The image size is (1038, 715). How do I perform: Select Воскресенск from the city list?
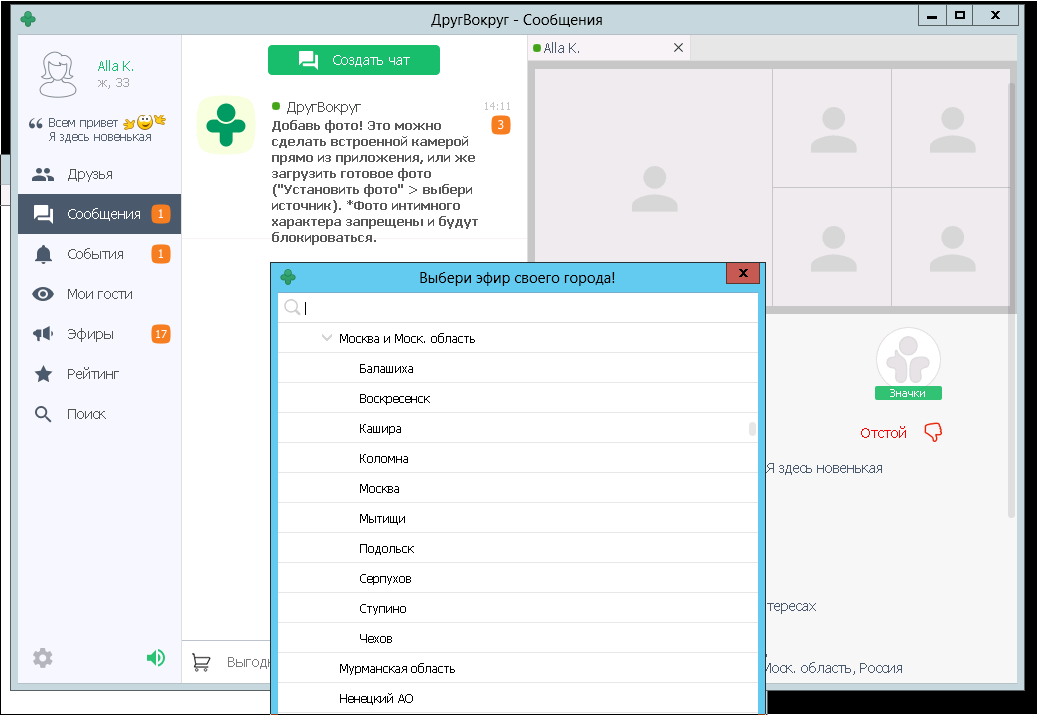[518, 399]
